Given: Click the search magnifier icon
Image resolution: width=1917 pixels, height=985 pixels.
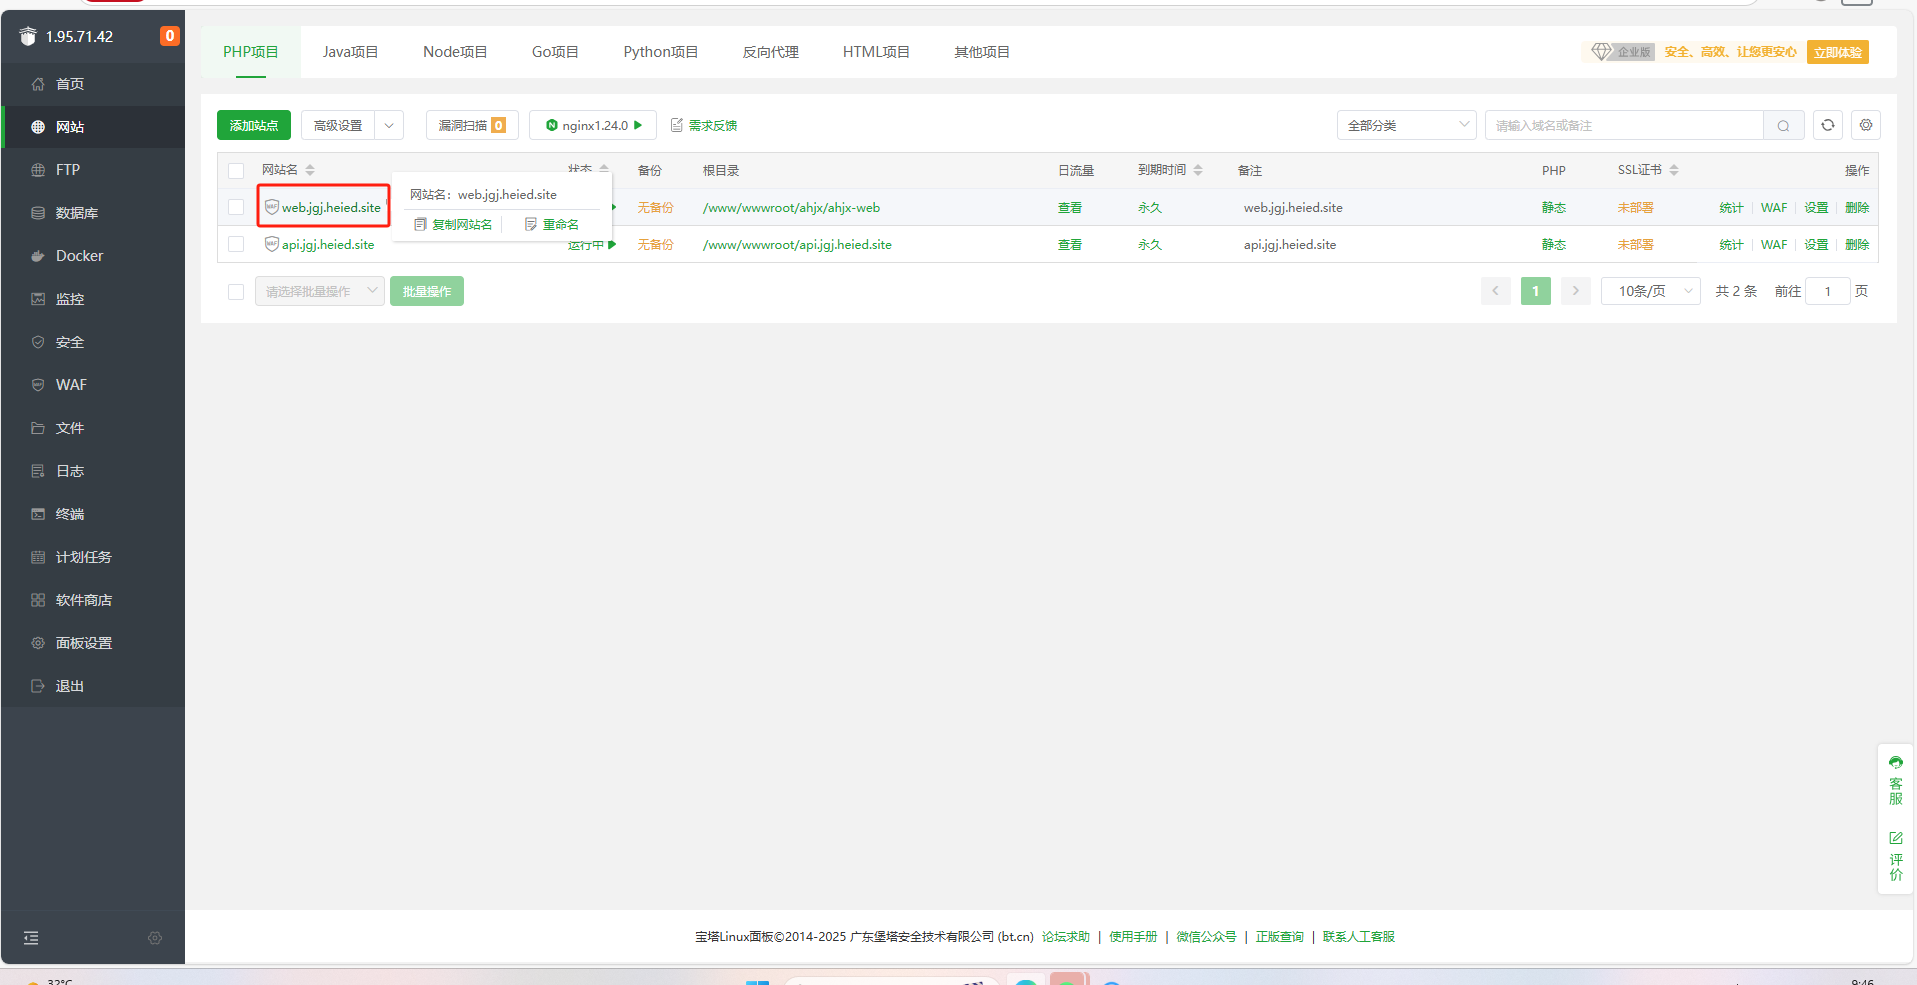Looking at the screenshot, I should point(1783,126).
